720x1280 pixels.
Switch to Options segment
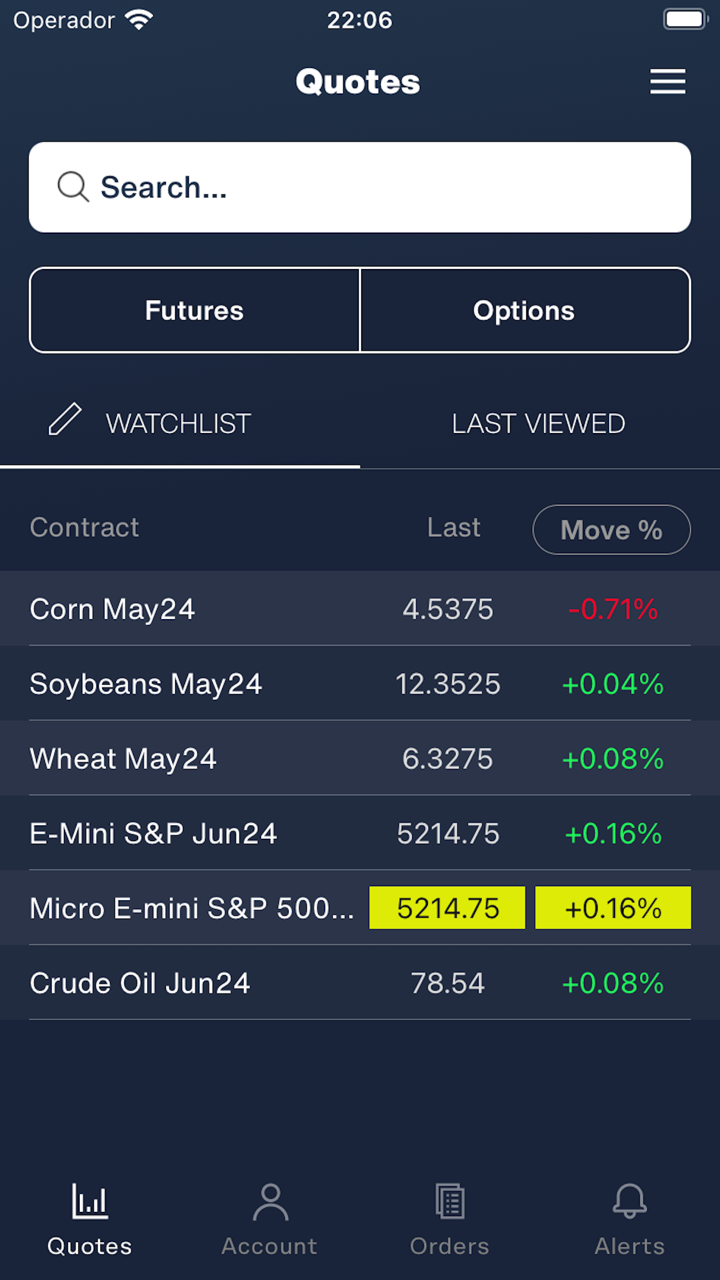524,310
